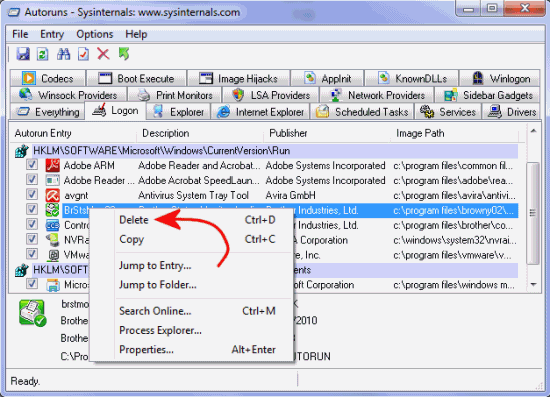Screen dimensions: 550x397
Task: Switch to the Internet Explorer tab
Action: (260, 112)
